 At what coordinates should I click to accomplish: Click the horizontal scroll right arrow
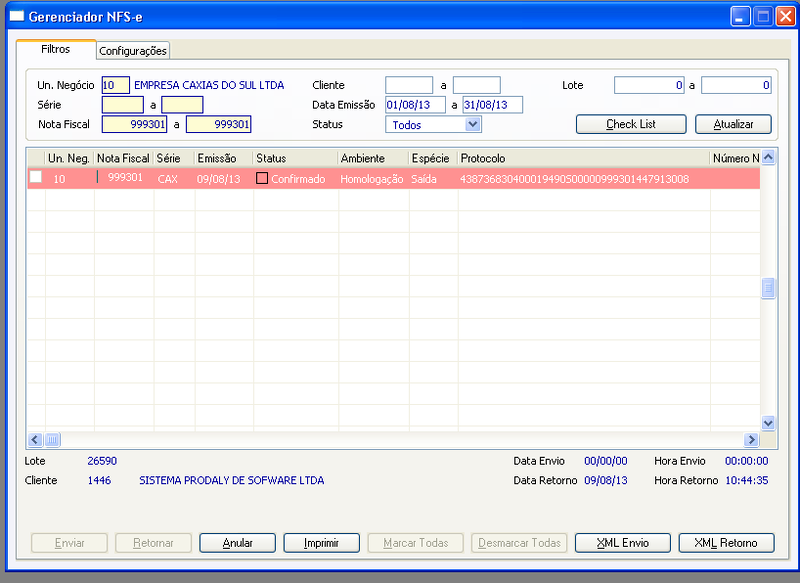click(x=751, y=439)
